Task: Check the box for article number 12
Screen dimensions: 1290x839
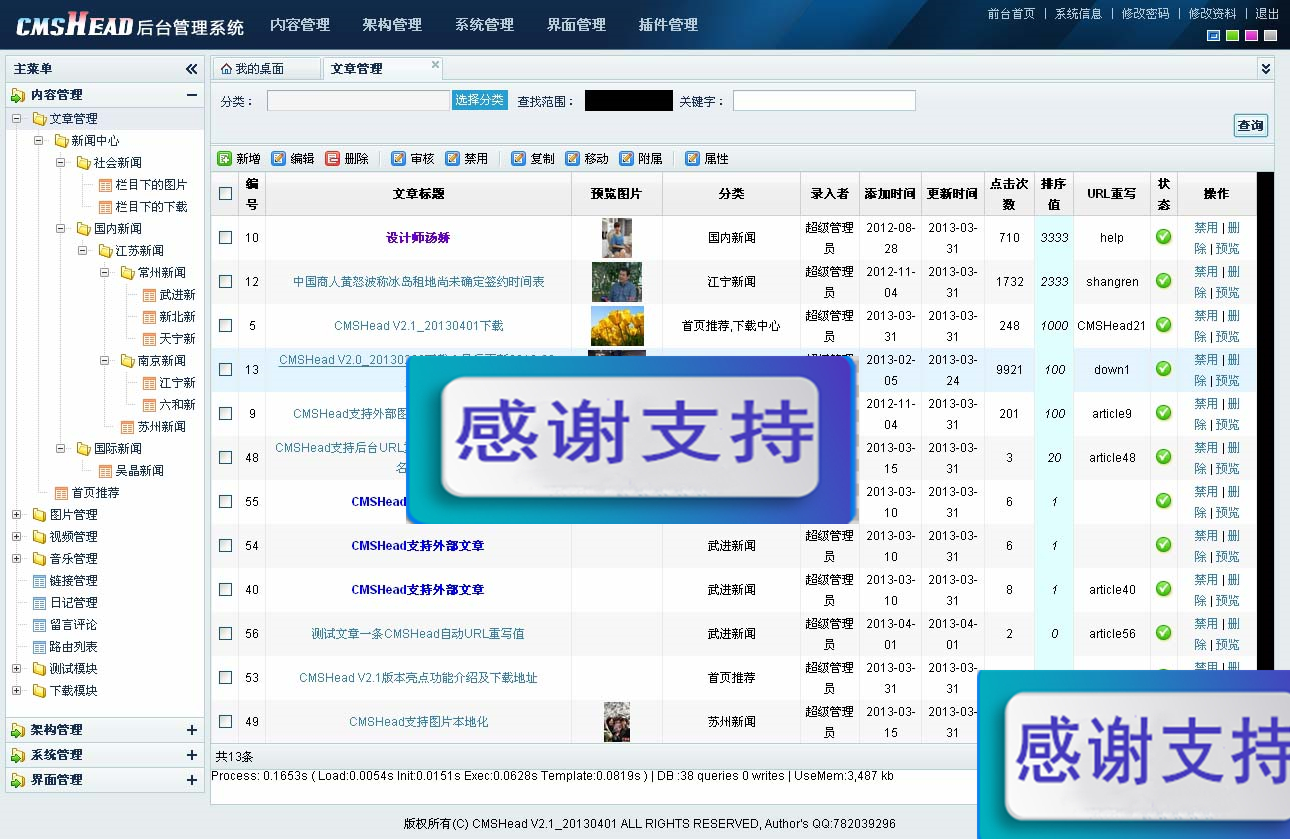Action: coord(226,282)
